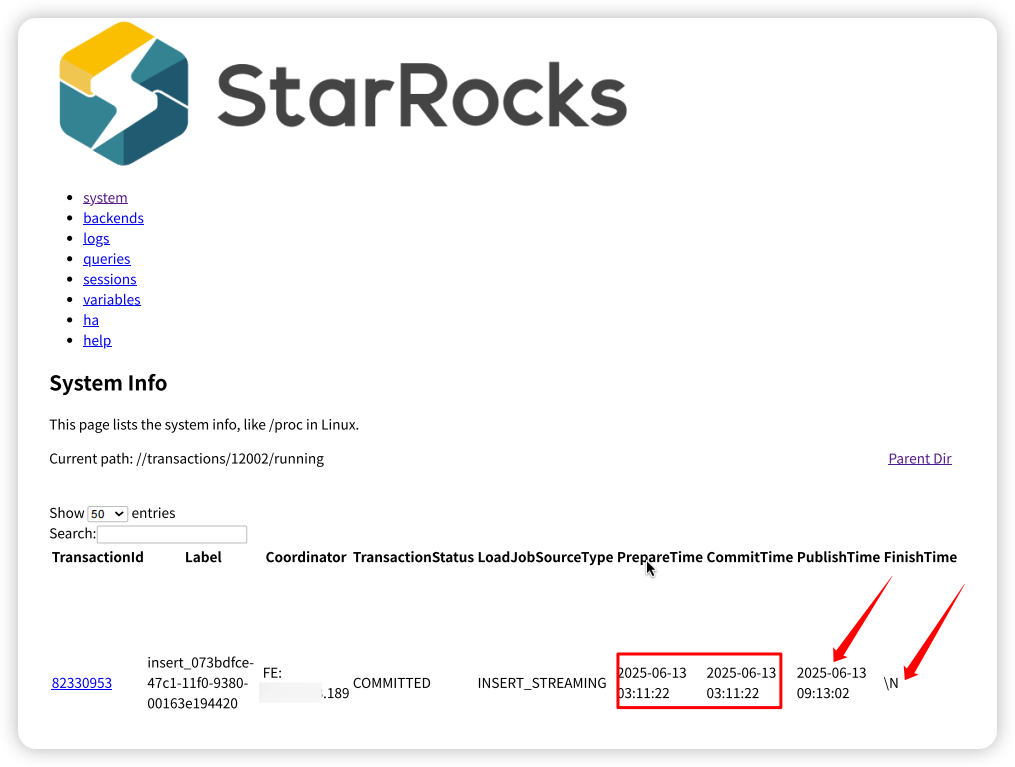Image resolution: width=1015 pixels, height=767 pixels.
Task: Sort by LoadJobSourceType column header
Action: click(x=545, y=557)
